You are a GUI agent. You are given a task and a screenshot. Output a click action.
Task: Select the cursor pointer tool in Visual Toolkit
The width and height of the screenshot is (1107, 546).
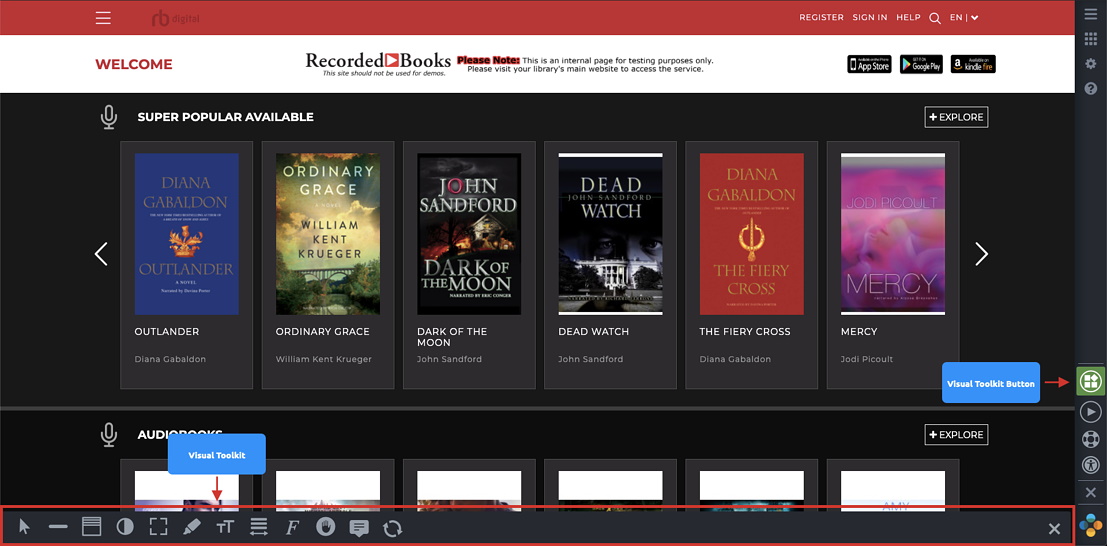pos(25,527)
